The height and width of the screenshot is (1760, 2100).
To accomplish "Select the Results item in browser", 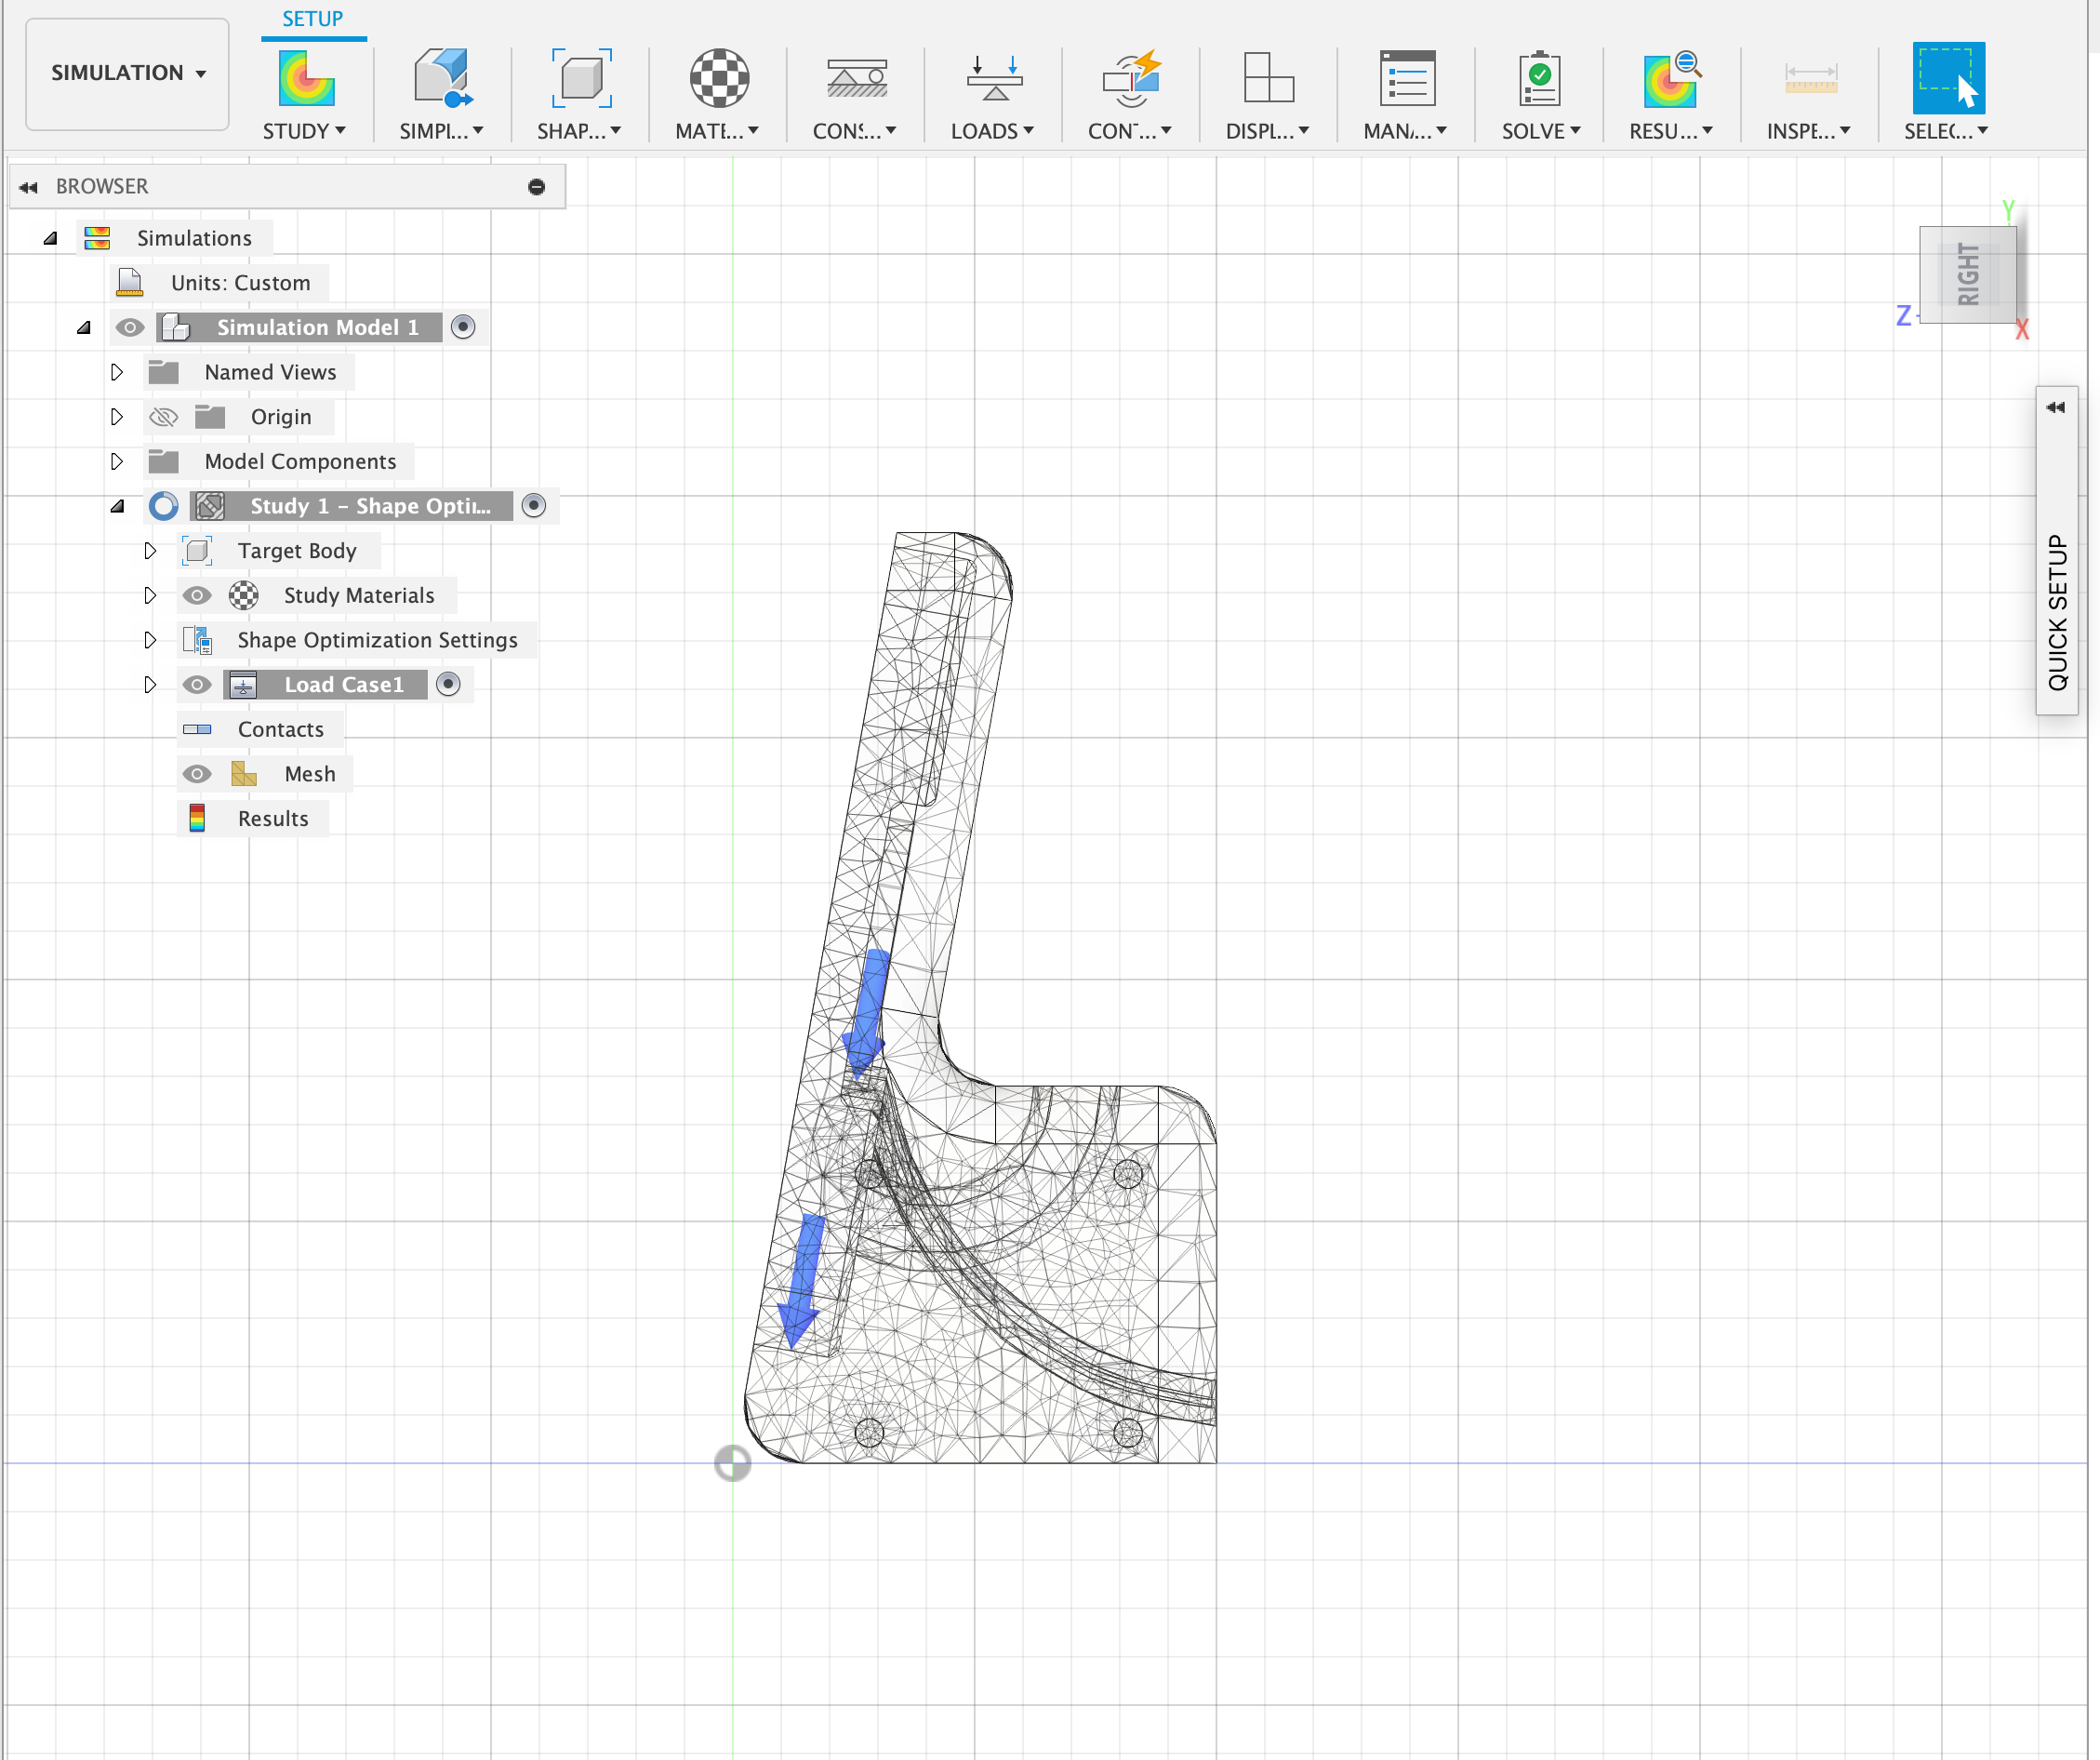I will click(272, 819).
